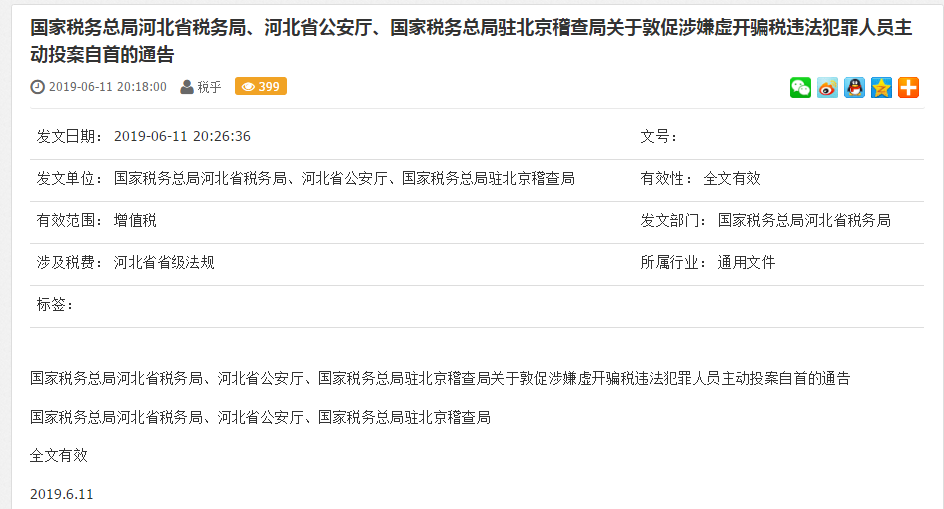
Task: Click 通用文件 industry value
Action: pyautogui.click(x=746, y=263)
